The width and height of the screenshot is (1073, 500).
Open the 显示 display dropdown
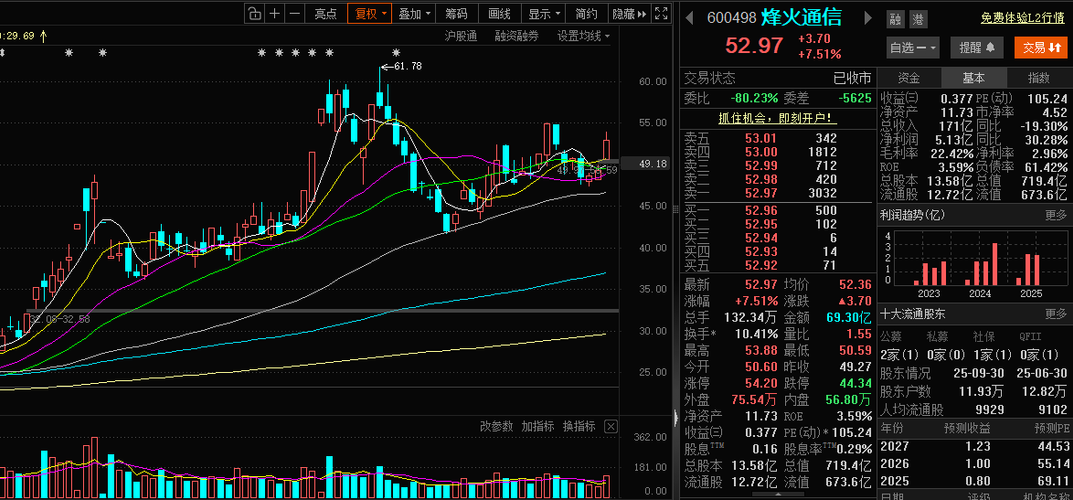click(x=545, y=13)
